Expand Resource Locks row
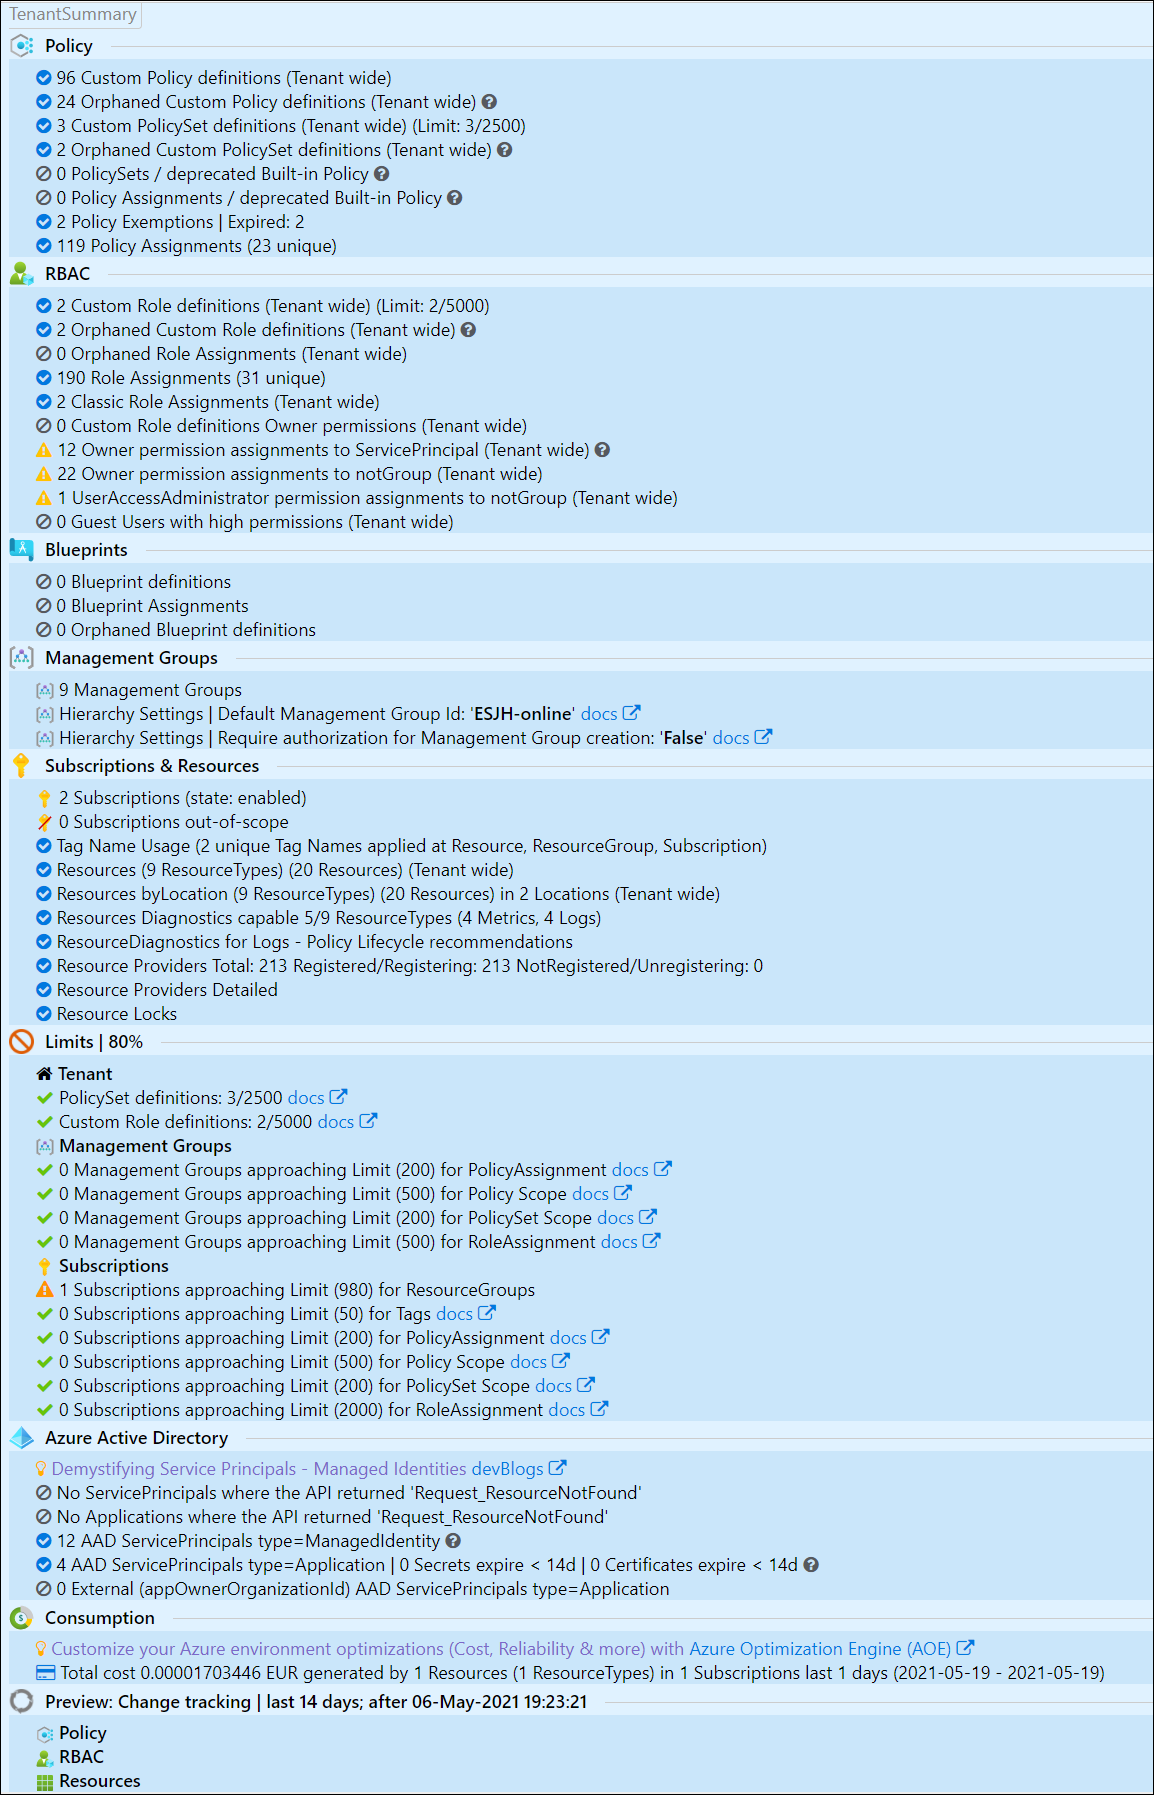 pos(117,1014)
